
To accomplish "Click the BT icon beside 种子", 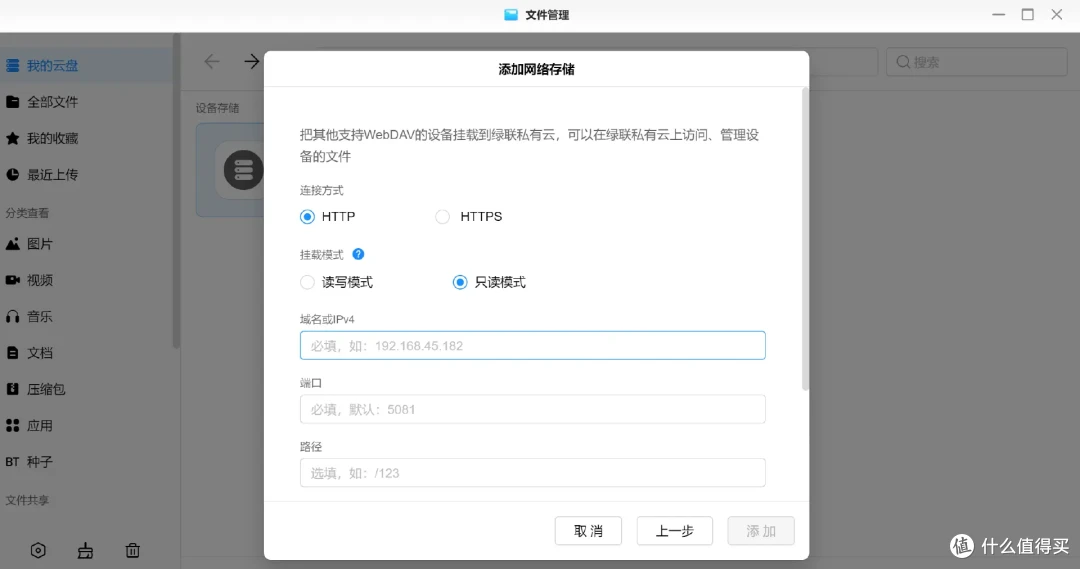I will 12,462.
